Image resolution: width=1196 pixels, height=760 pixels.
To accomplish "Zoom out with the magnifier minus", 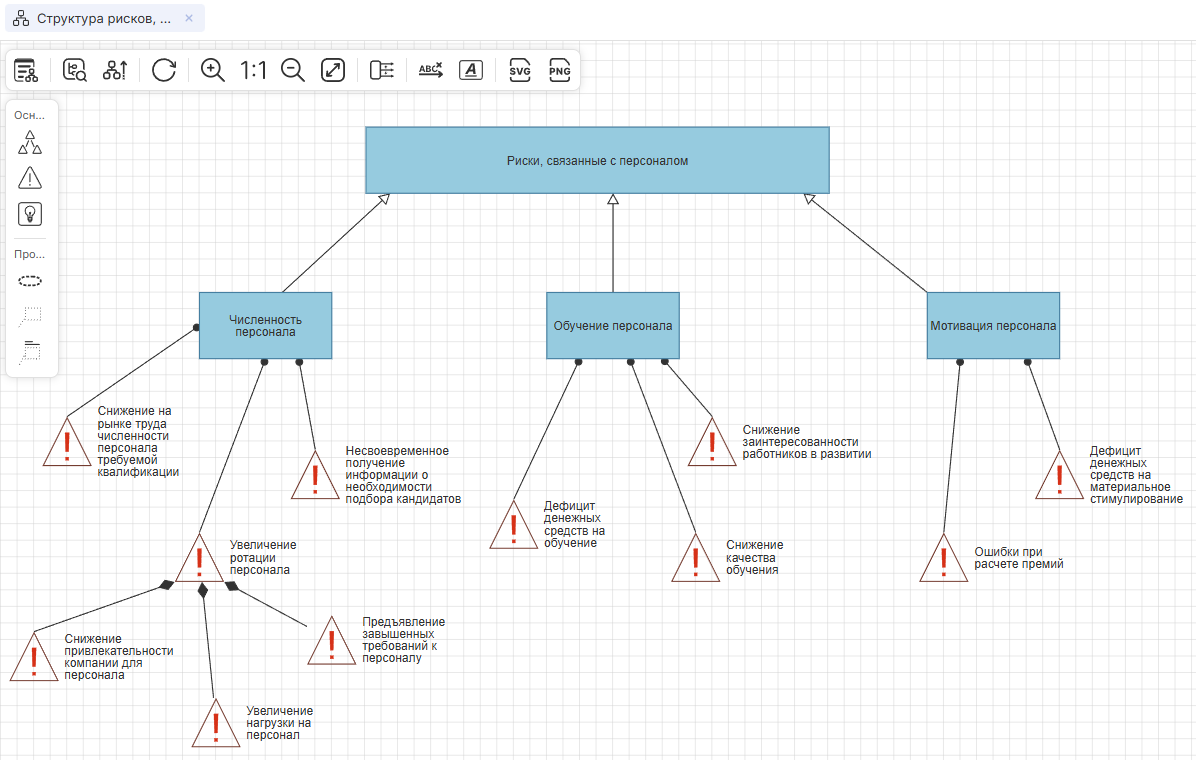I will click(292, 70).
